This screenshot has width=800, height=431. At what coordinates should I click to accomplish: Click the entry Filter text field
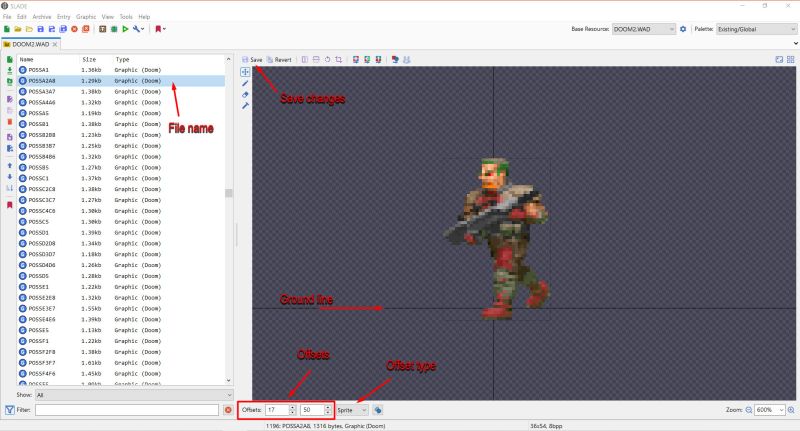click(x=126, y=410)
